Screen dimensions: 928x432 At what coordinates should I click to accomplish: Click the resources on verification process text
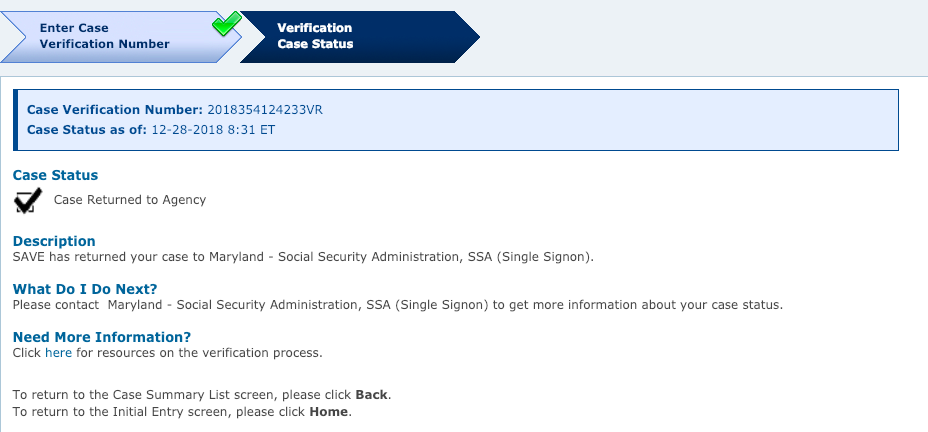[x=199, y=353]
